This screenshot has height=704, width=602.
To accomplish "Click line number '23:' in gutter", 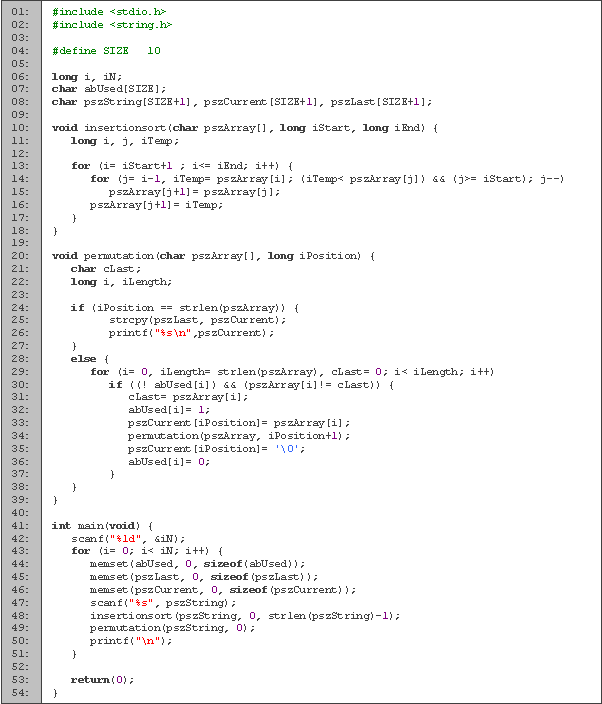I will 20,295.
